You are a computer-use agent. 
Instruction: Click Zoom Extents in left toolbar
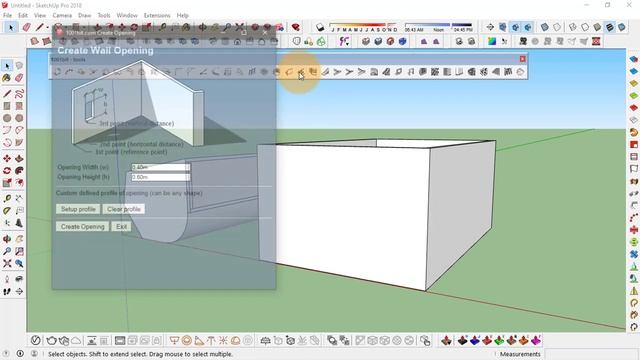coord(7,263)
